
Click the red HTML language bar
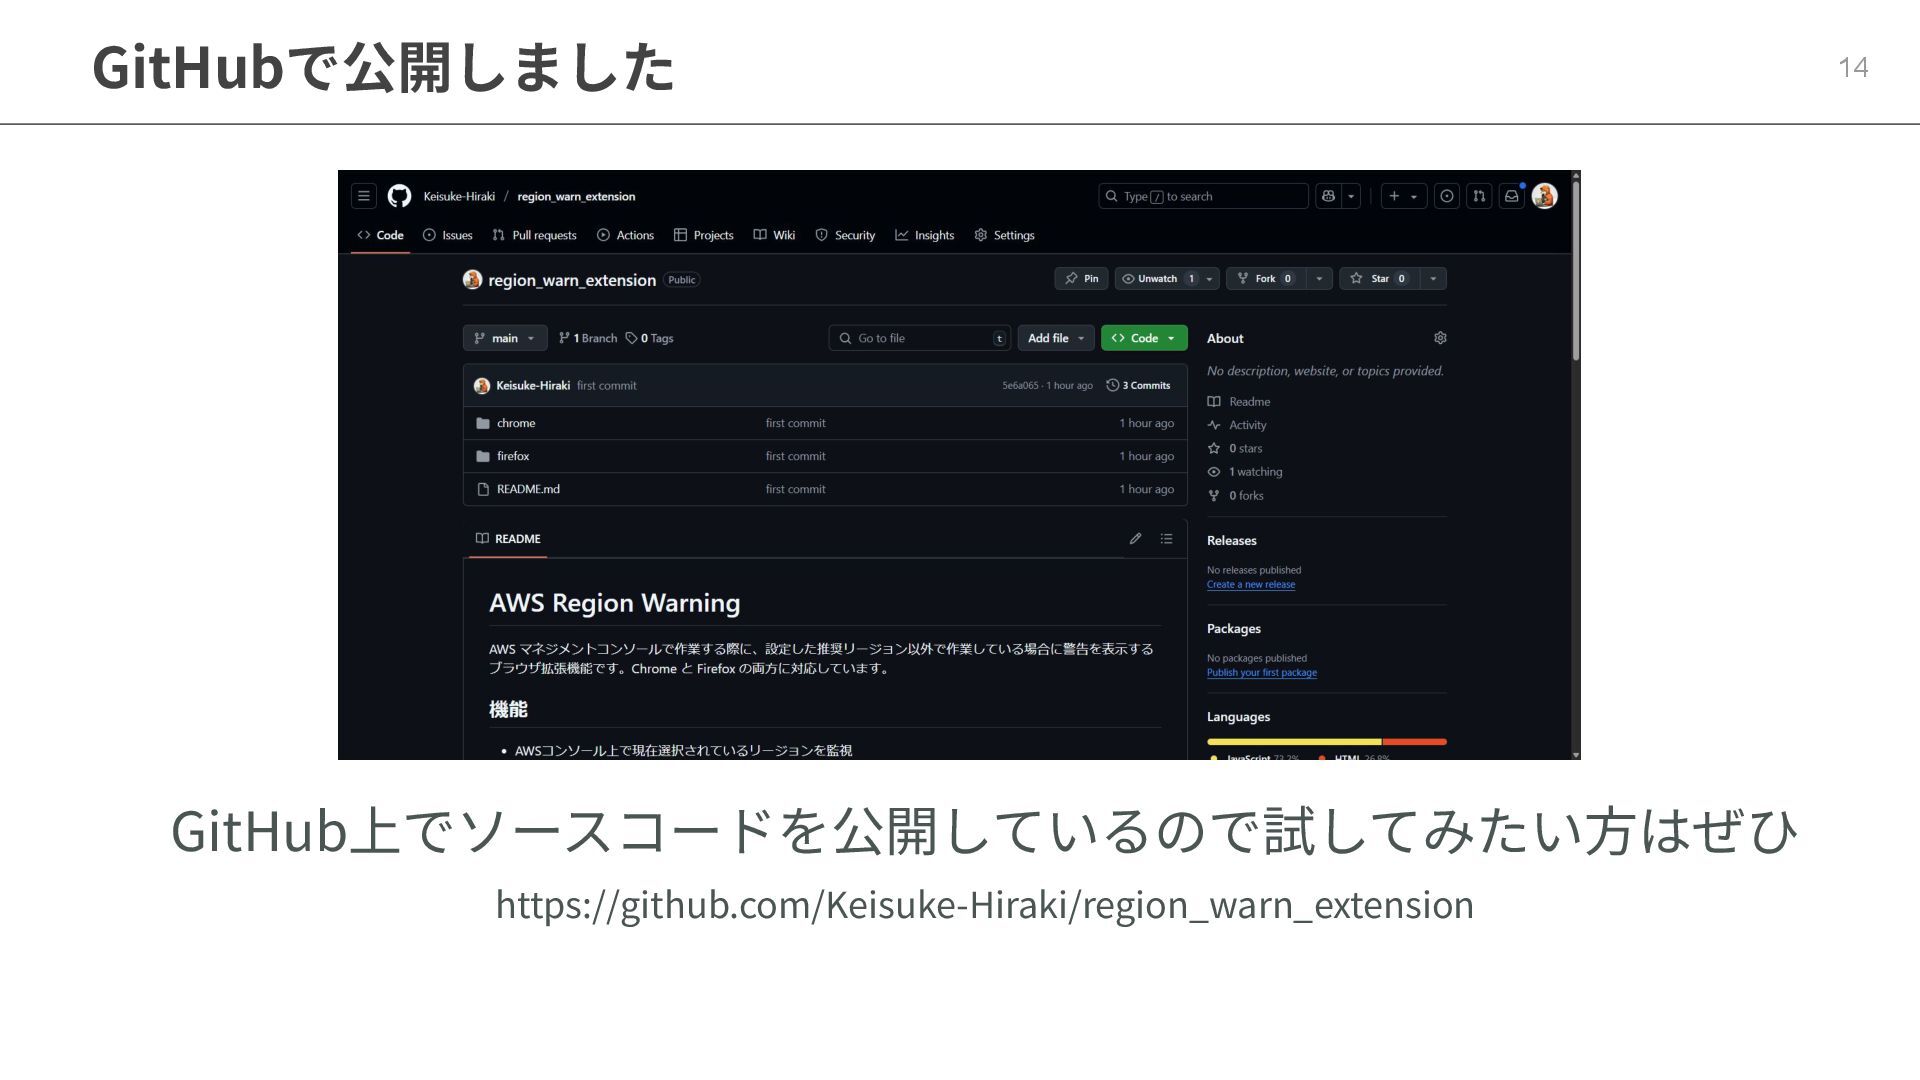(1414, 742)
